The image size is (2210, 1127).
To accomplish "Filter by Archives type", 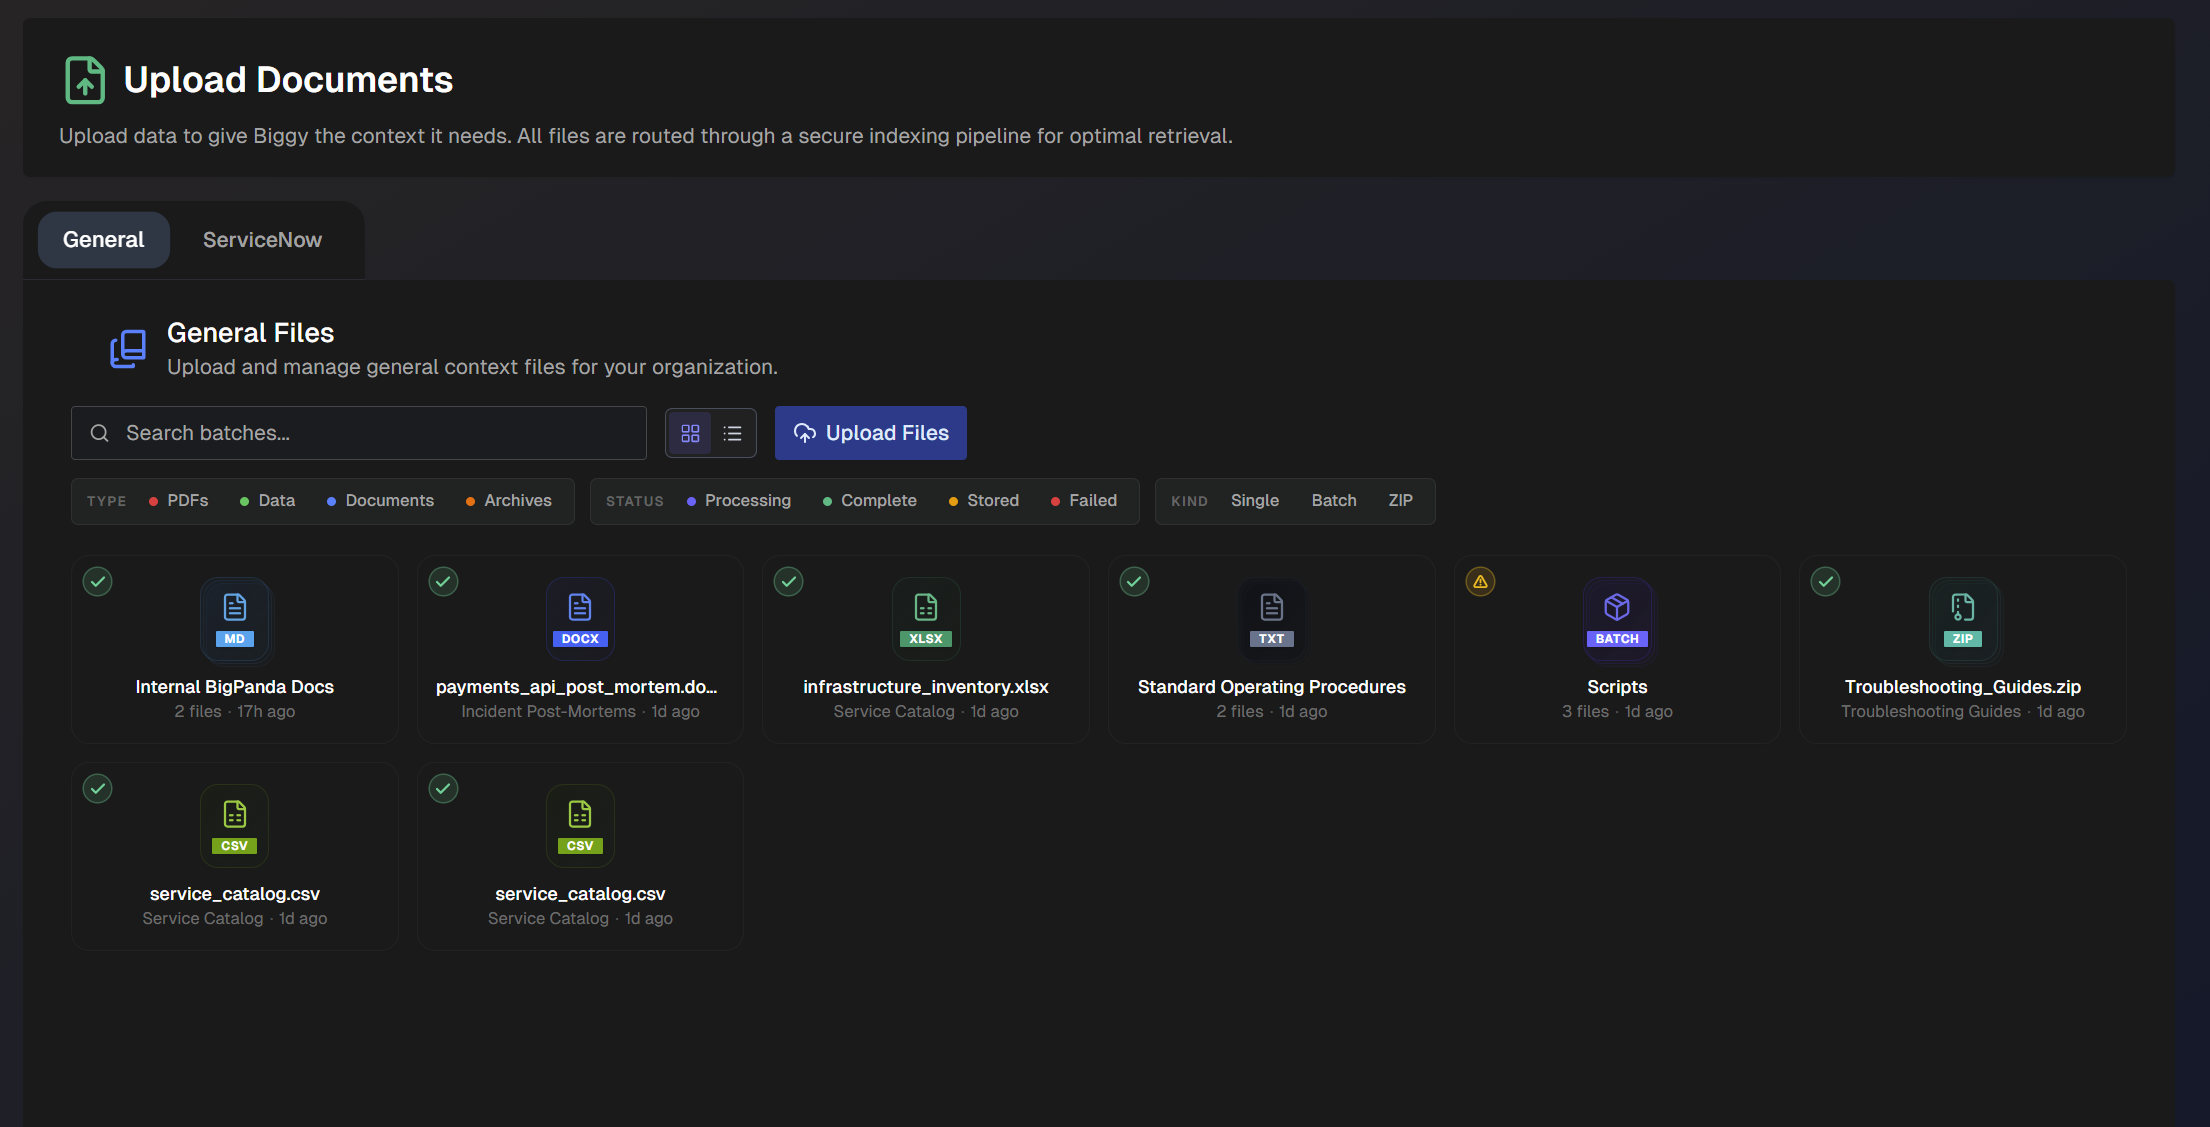I will pyautogui.click(x=509, y=501).
